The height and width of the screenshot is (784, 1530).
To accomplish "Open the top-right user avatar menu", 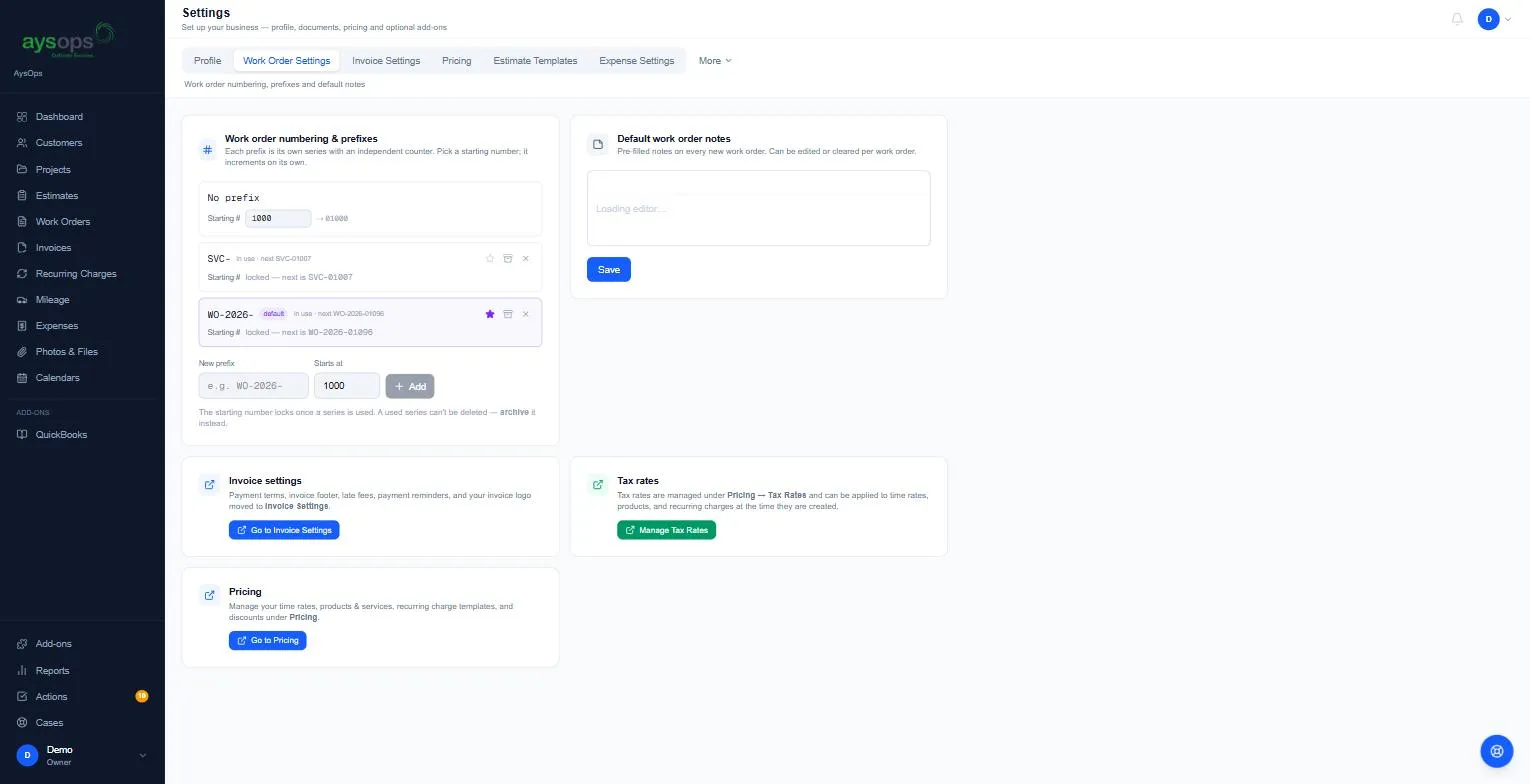I will pyautogui.click(x=1494, y=19).
